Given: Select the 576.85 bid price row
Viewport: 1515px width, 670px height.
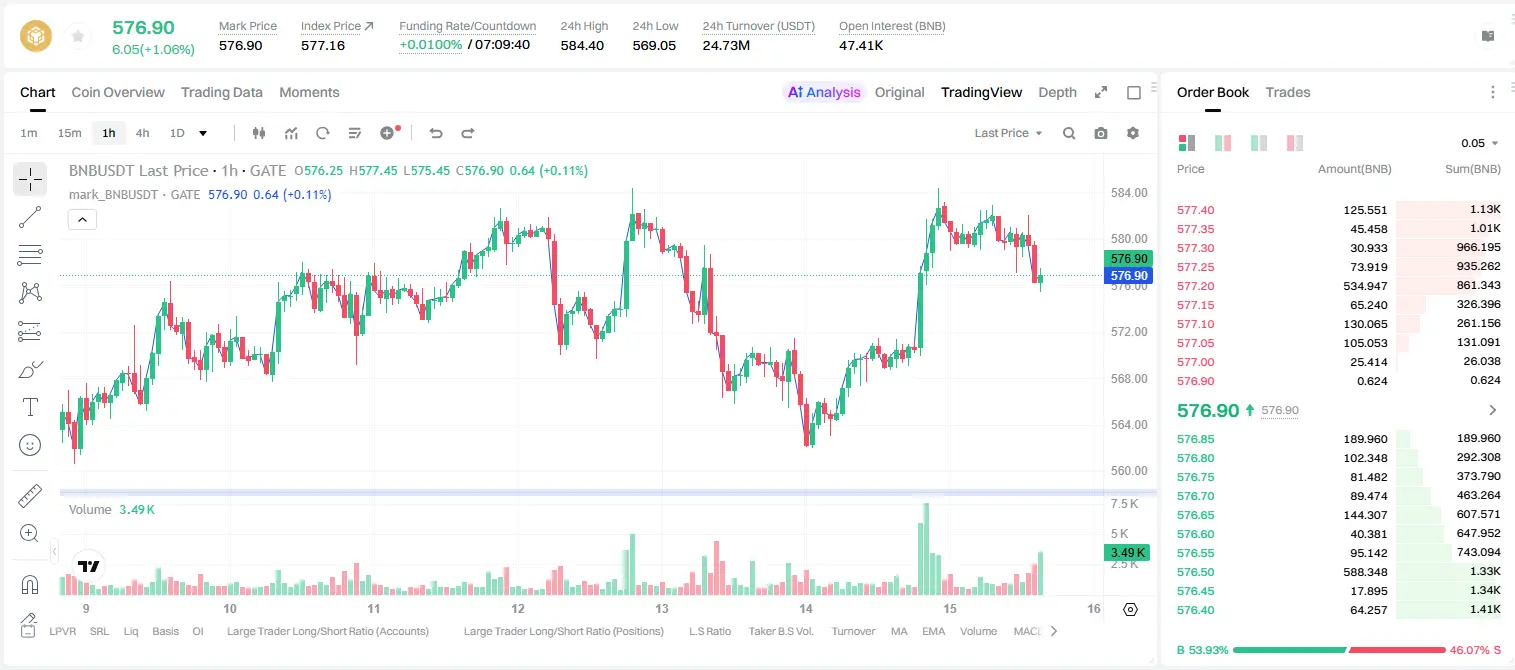Looking at the screenshot, I should (1339, 438).
